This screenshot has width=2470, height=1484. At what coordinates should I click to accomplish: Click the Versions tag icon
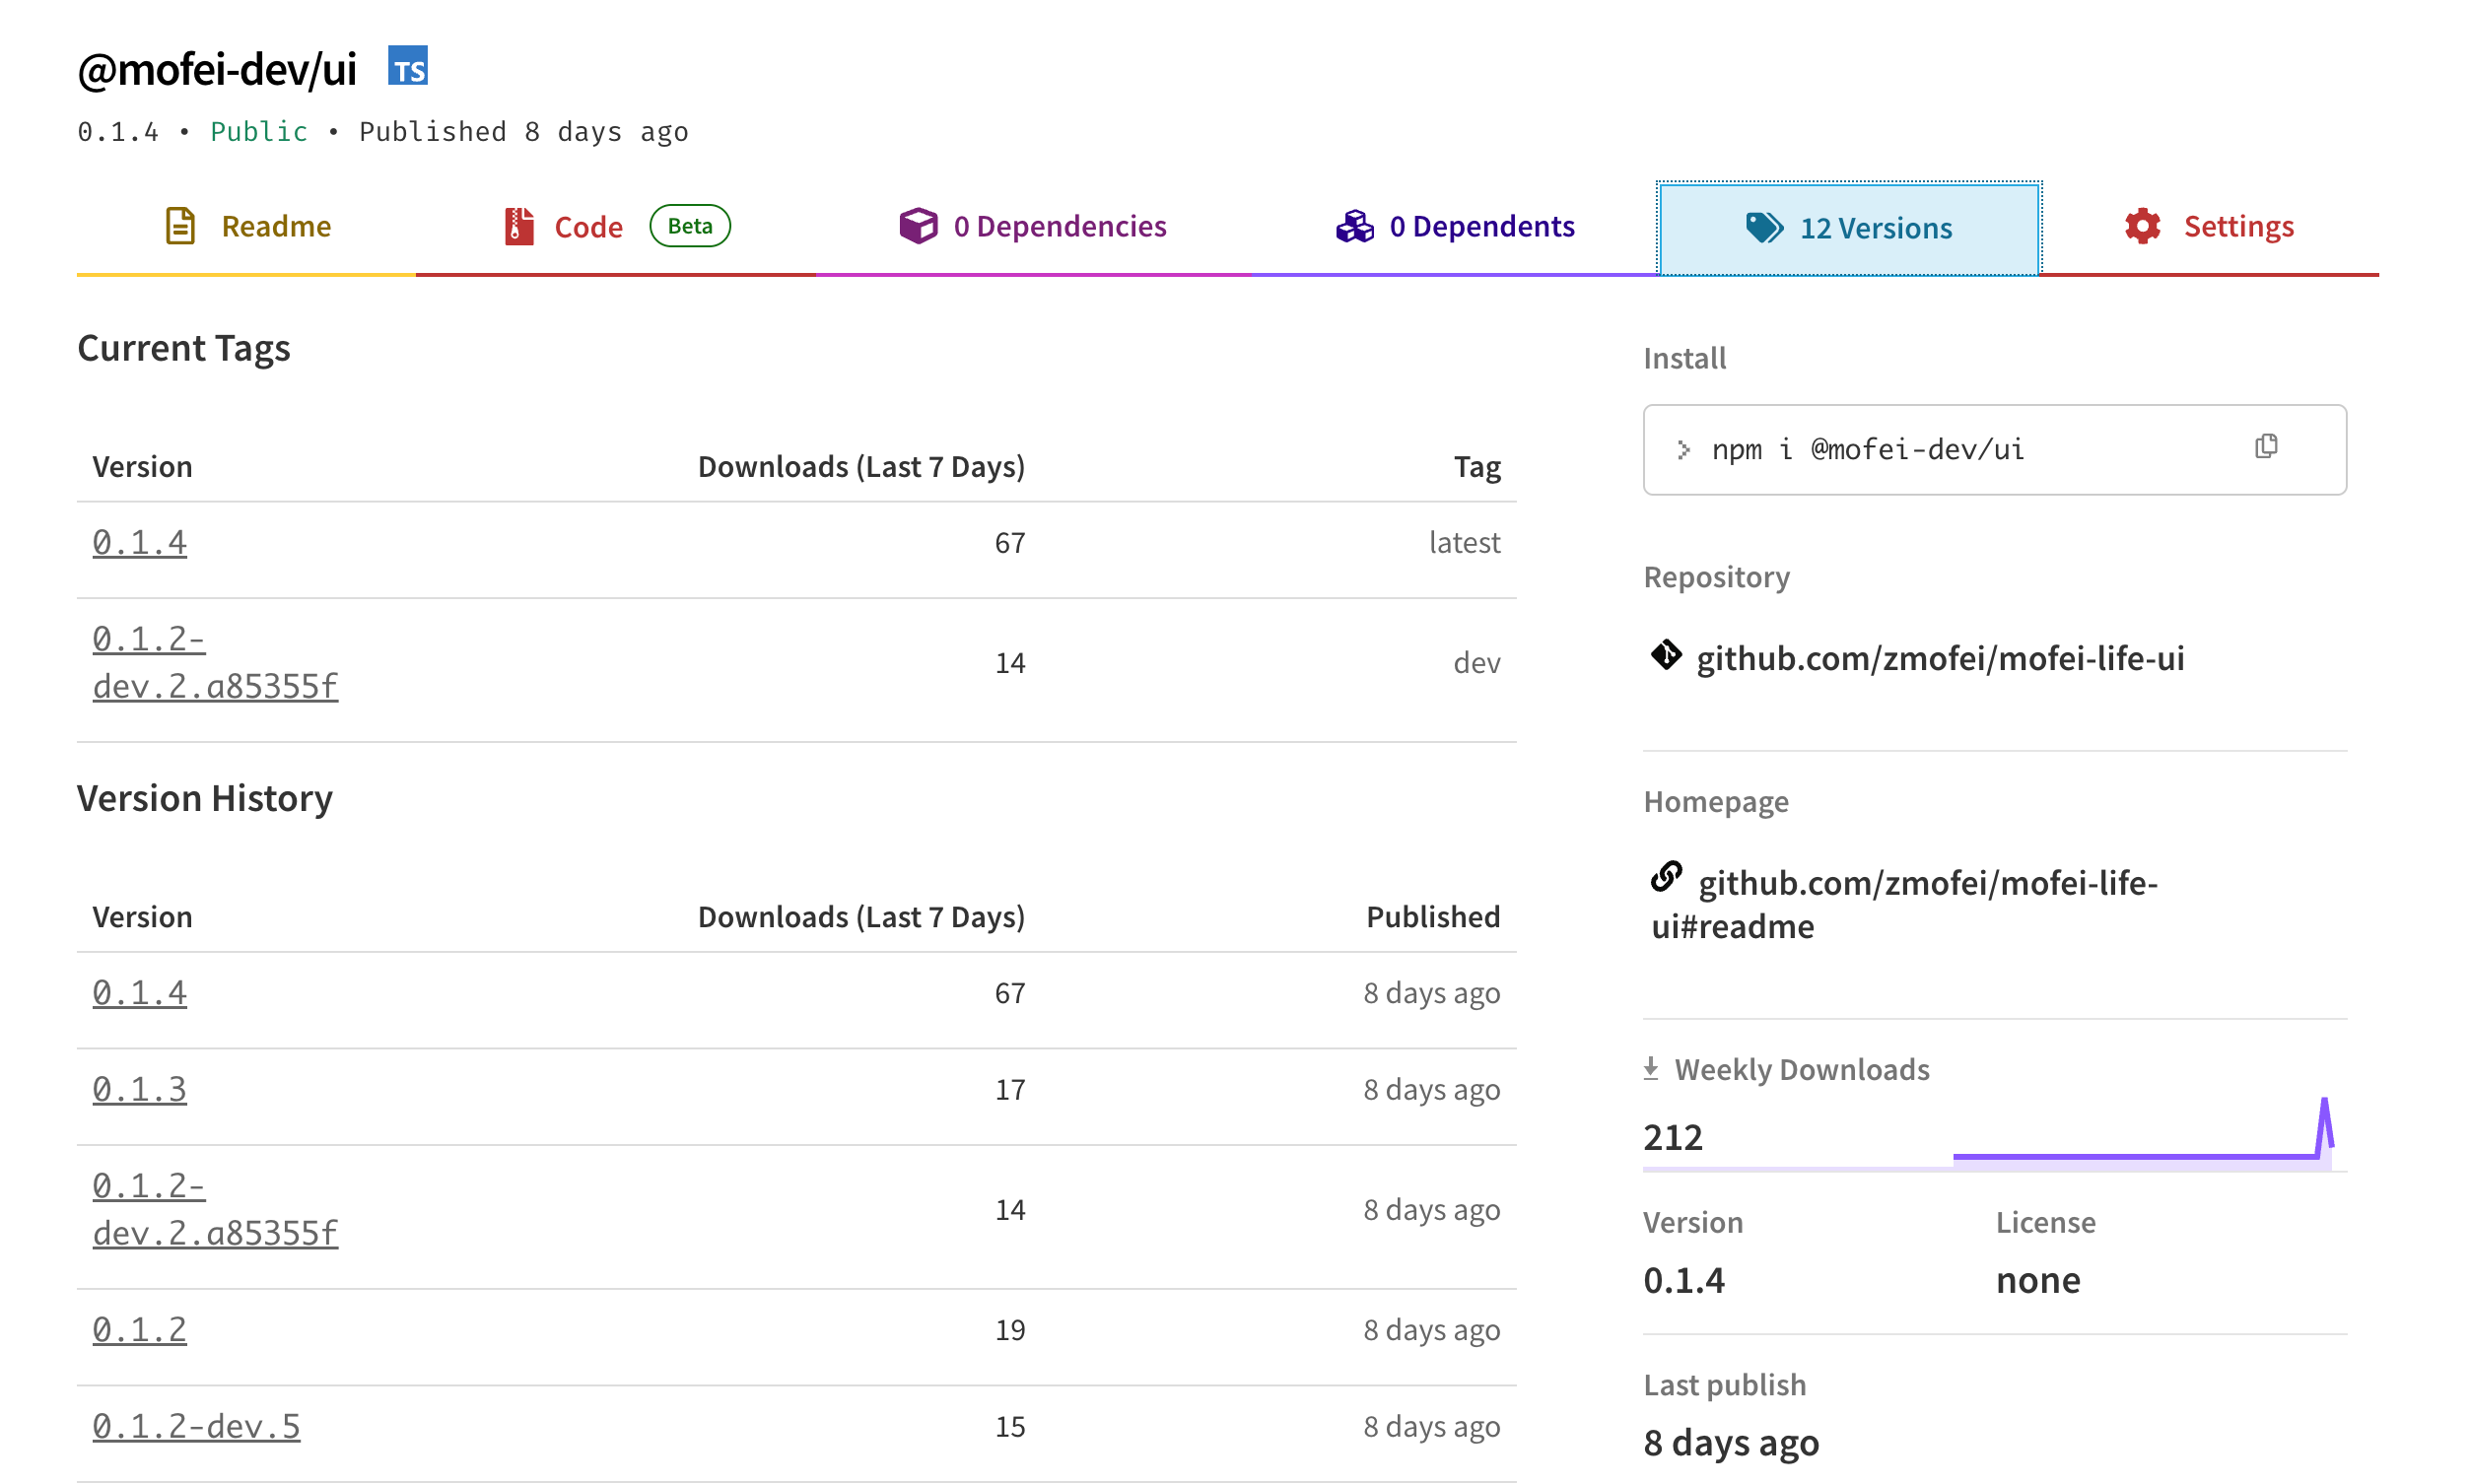tap(1764, 228)
